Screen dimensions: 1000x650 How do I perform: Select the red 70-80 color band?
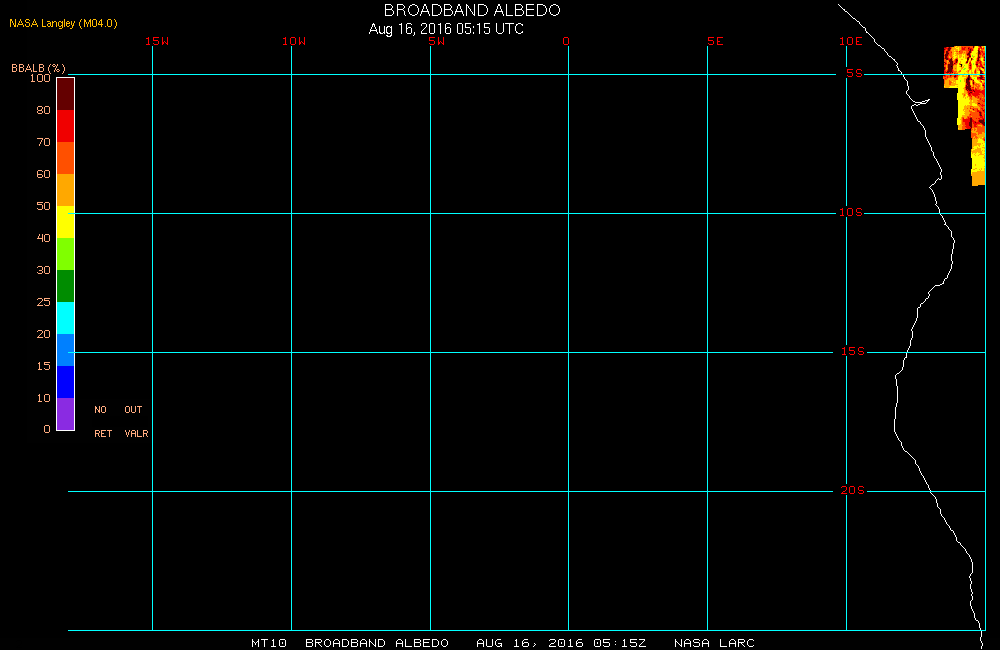click(x=66, y=126)
